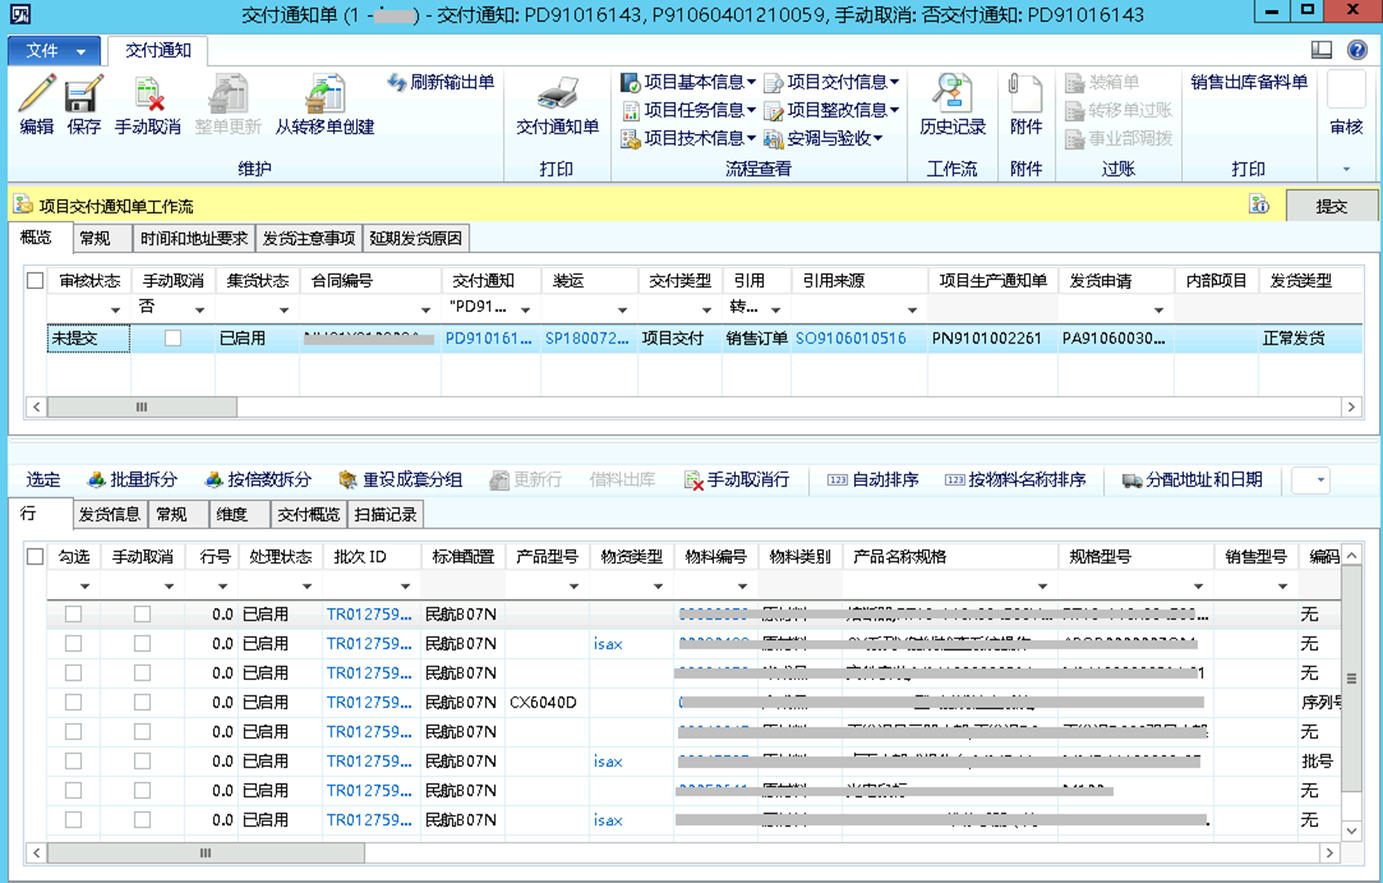The image size is (1383, 883).
Task: Click the 保存 floppy disk icon
Action: click(x=84, y=95)
